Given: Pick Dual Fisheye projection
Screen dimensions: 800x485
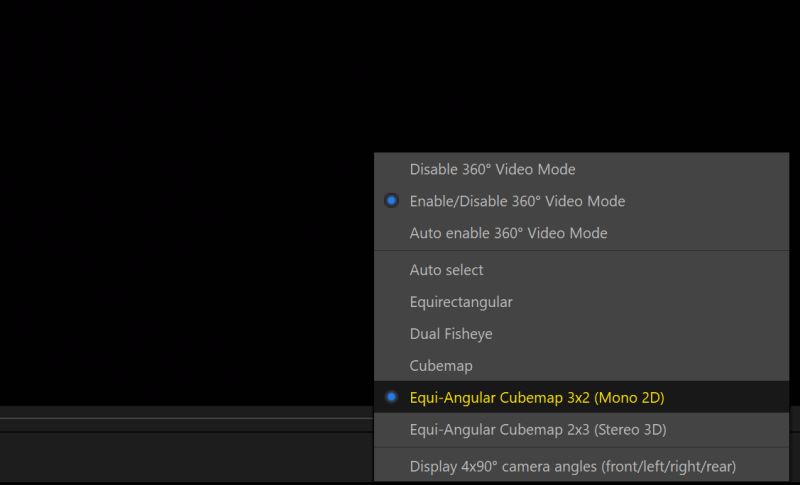Looking at the screenshot, I should coord(582,334).
